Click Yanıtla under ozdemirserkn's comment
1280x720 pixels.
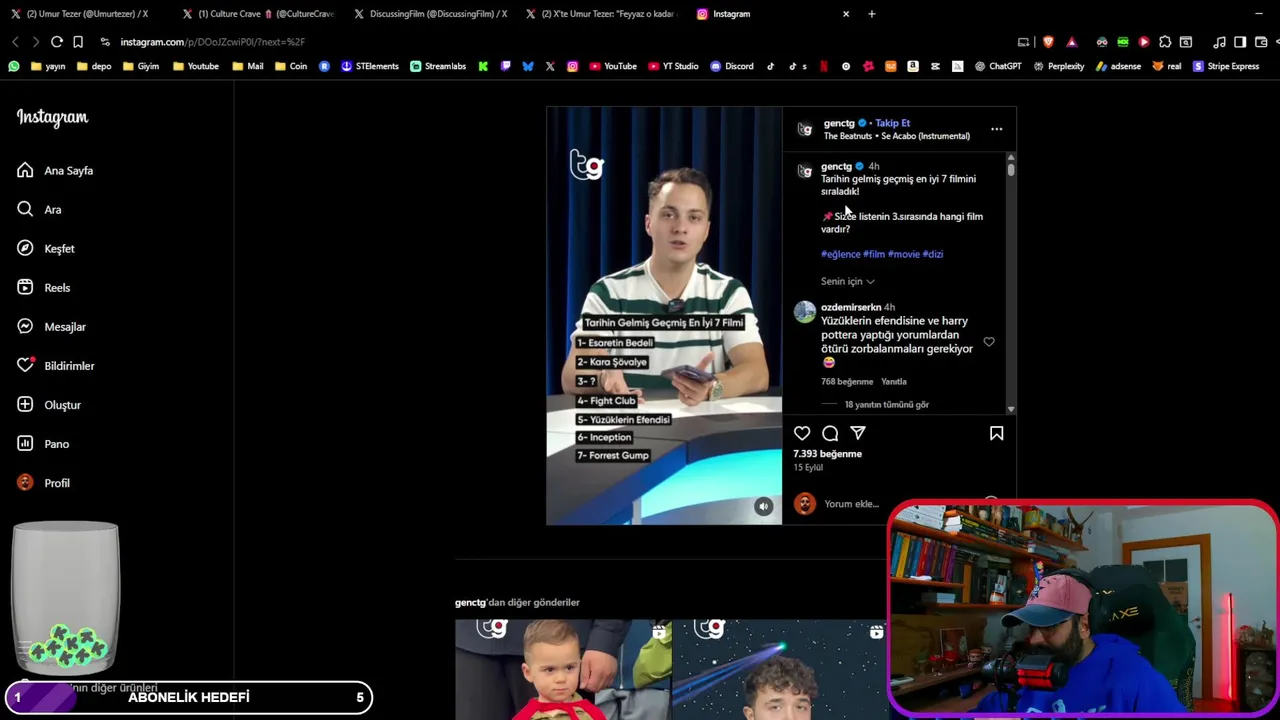point(893,382)
